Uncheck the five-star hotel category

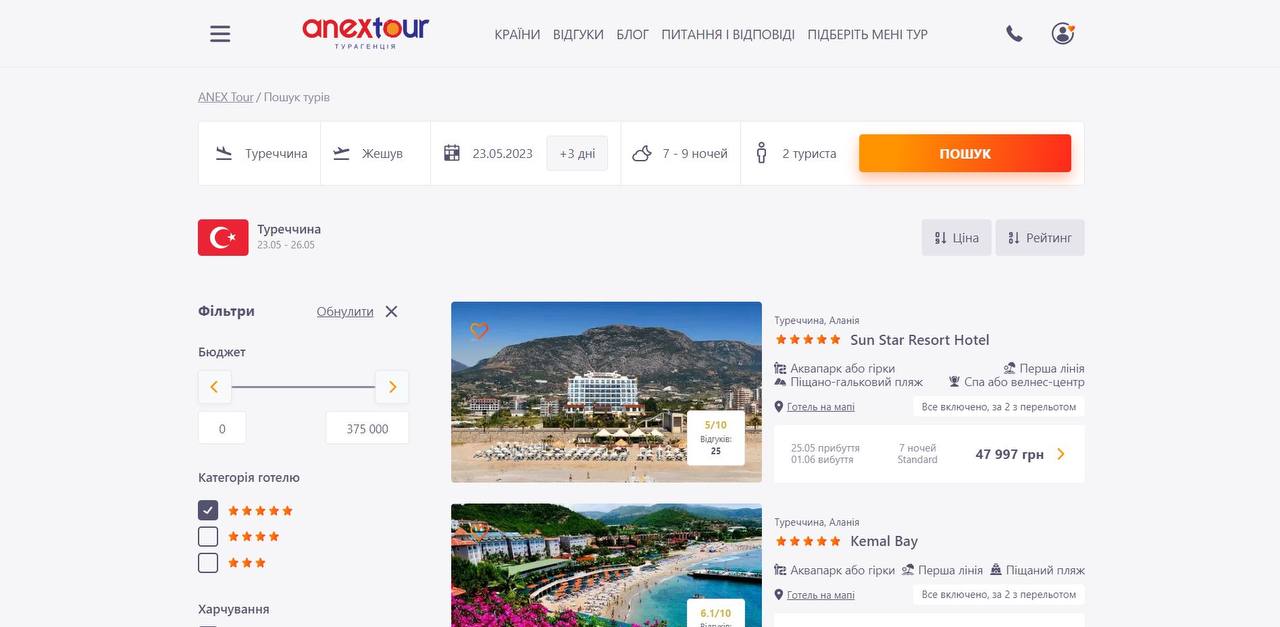(x=208, y=510)
